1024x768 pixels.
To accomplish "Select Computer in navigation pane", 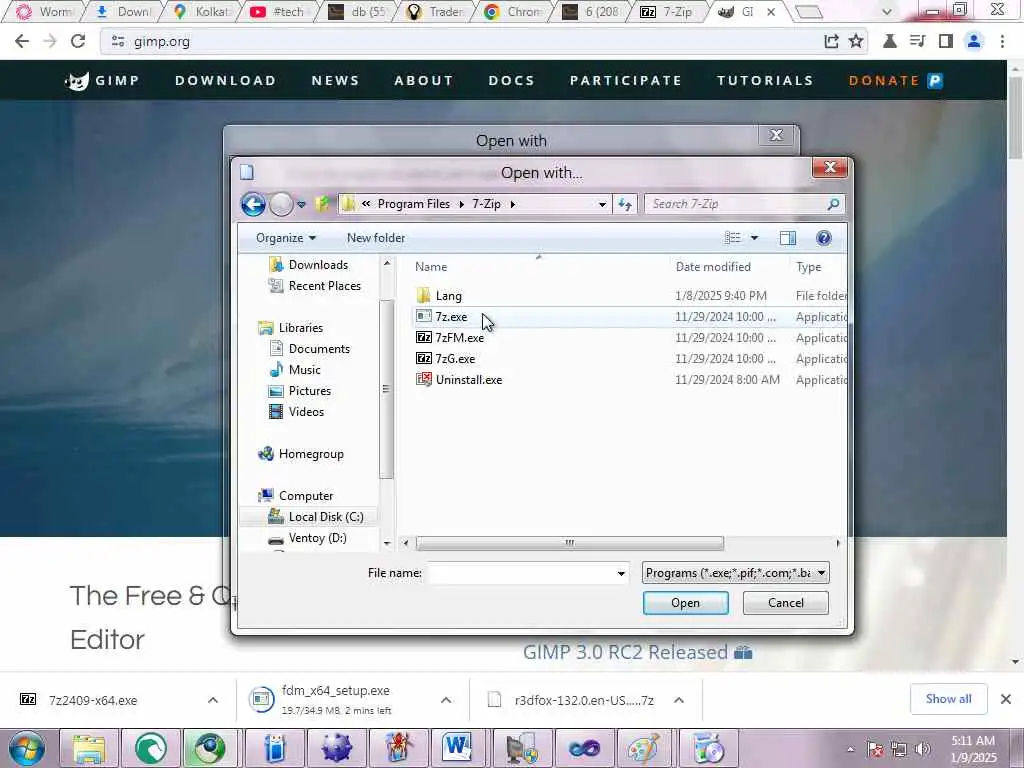I will tap(296, 496).
